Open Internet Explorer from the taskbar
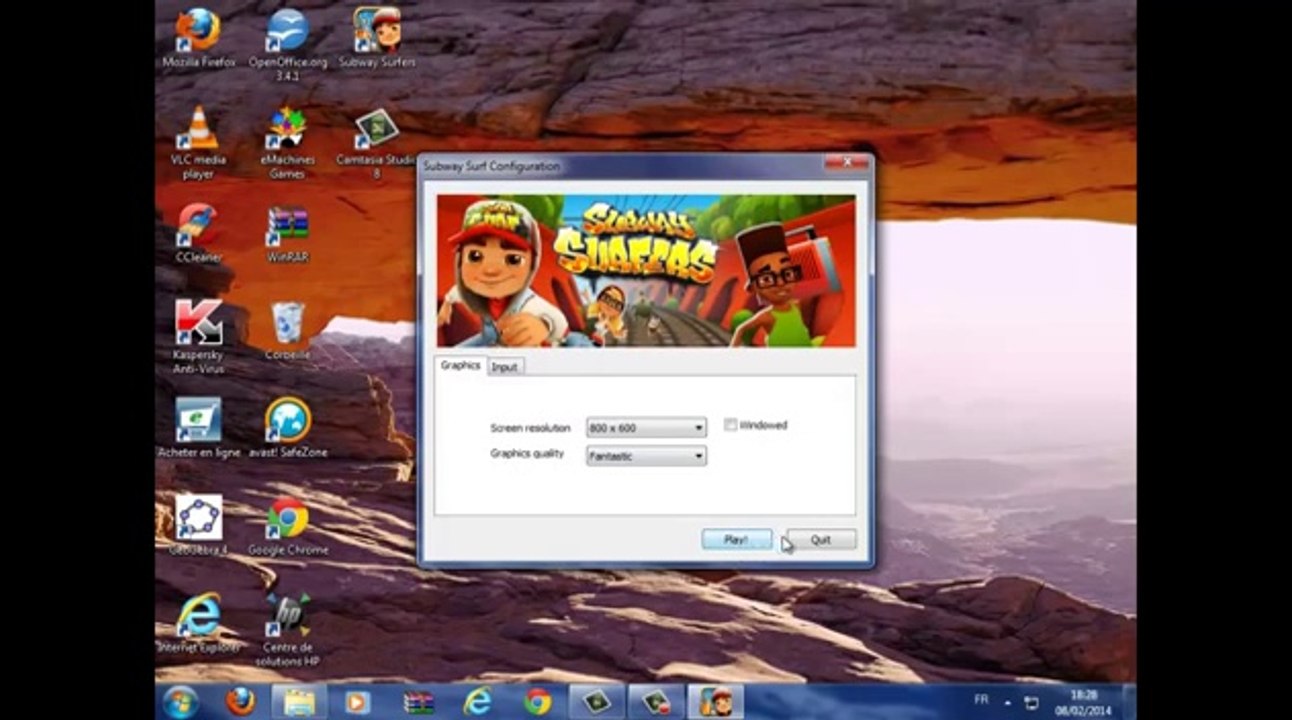 click(478, 702)
